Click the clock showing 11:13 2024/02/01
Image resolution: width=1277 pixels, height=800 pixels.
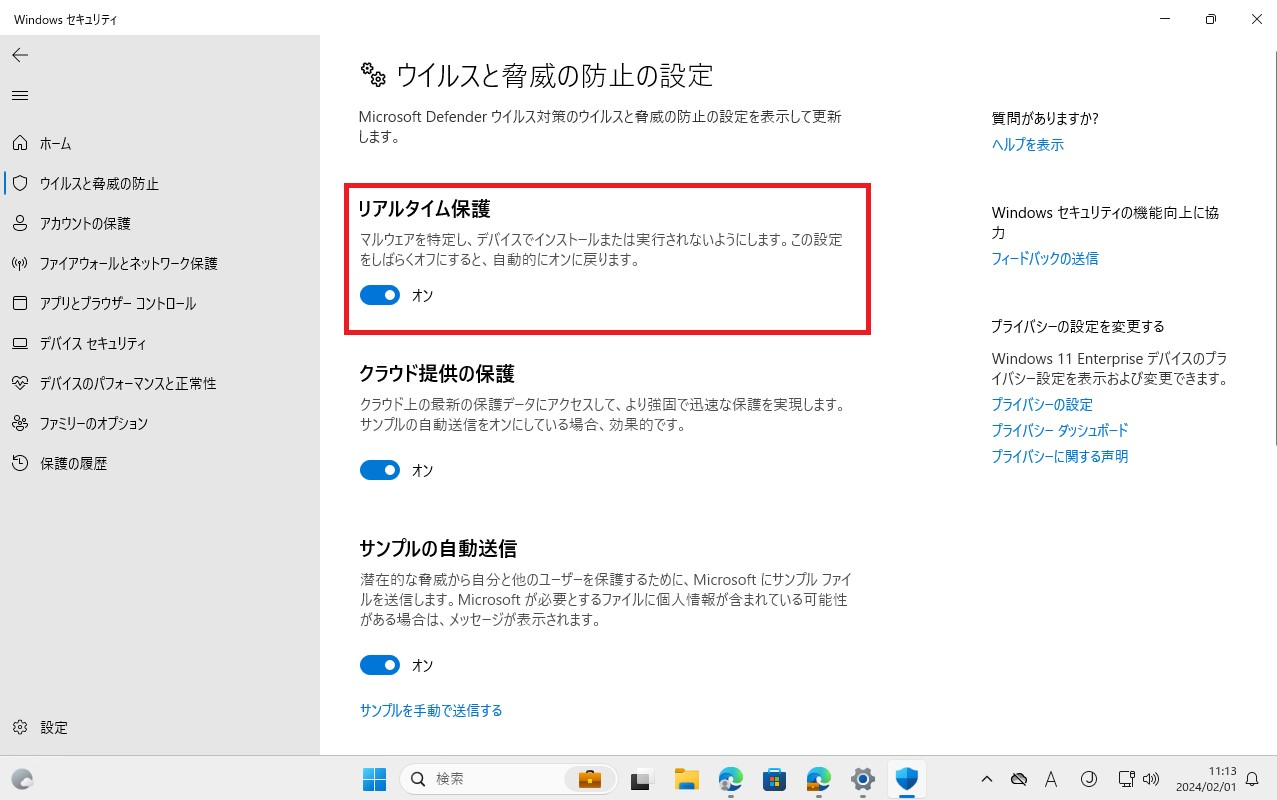click(x=1207, y=779)
